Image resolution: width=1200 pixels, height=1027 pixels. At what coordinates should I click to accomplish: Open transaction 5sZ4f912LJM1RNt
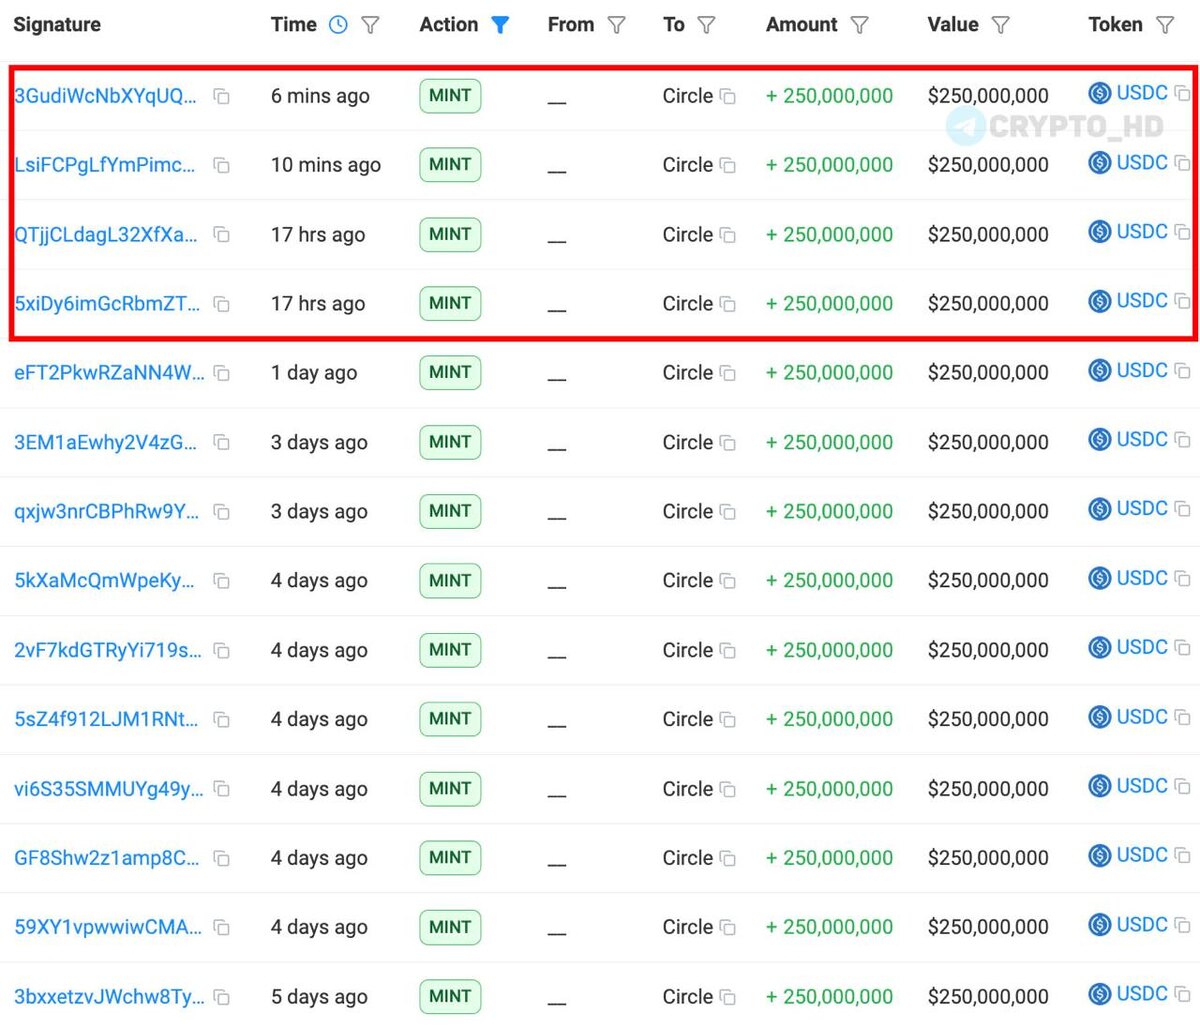106,719
